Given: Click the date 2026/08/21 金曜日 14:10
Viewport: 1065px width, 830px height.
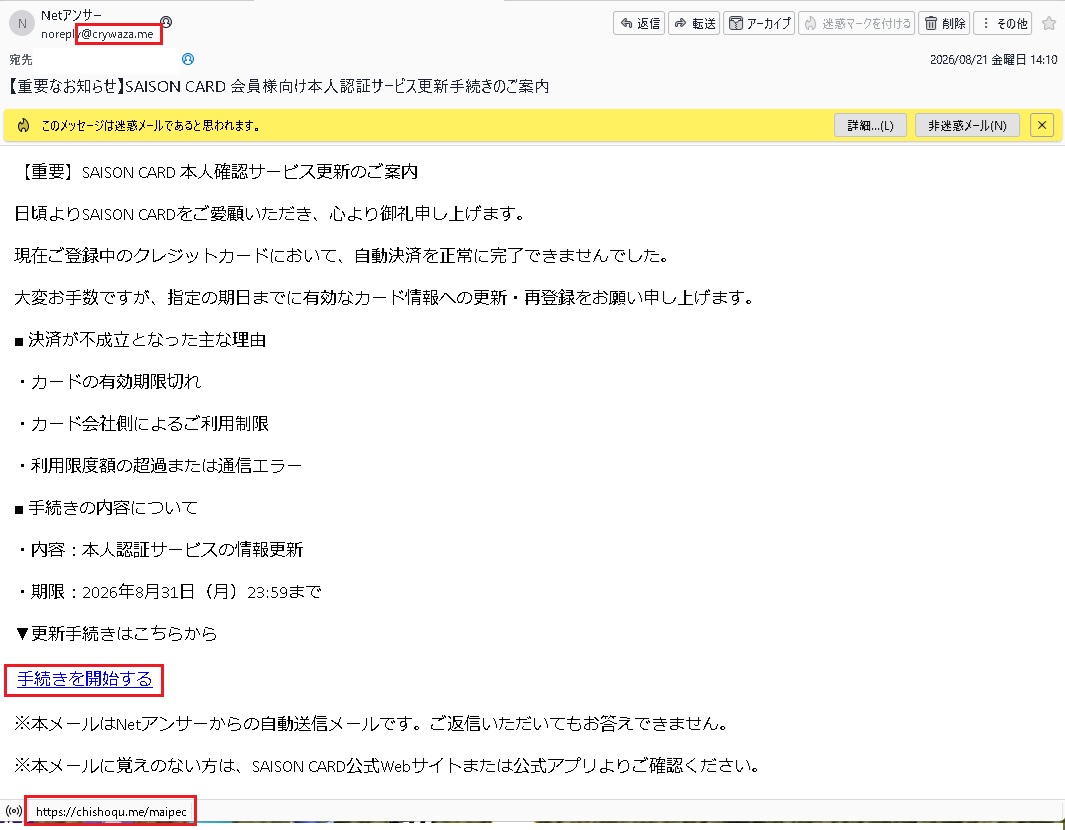Looking at the screenshot, I should click(993, 60).
